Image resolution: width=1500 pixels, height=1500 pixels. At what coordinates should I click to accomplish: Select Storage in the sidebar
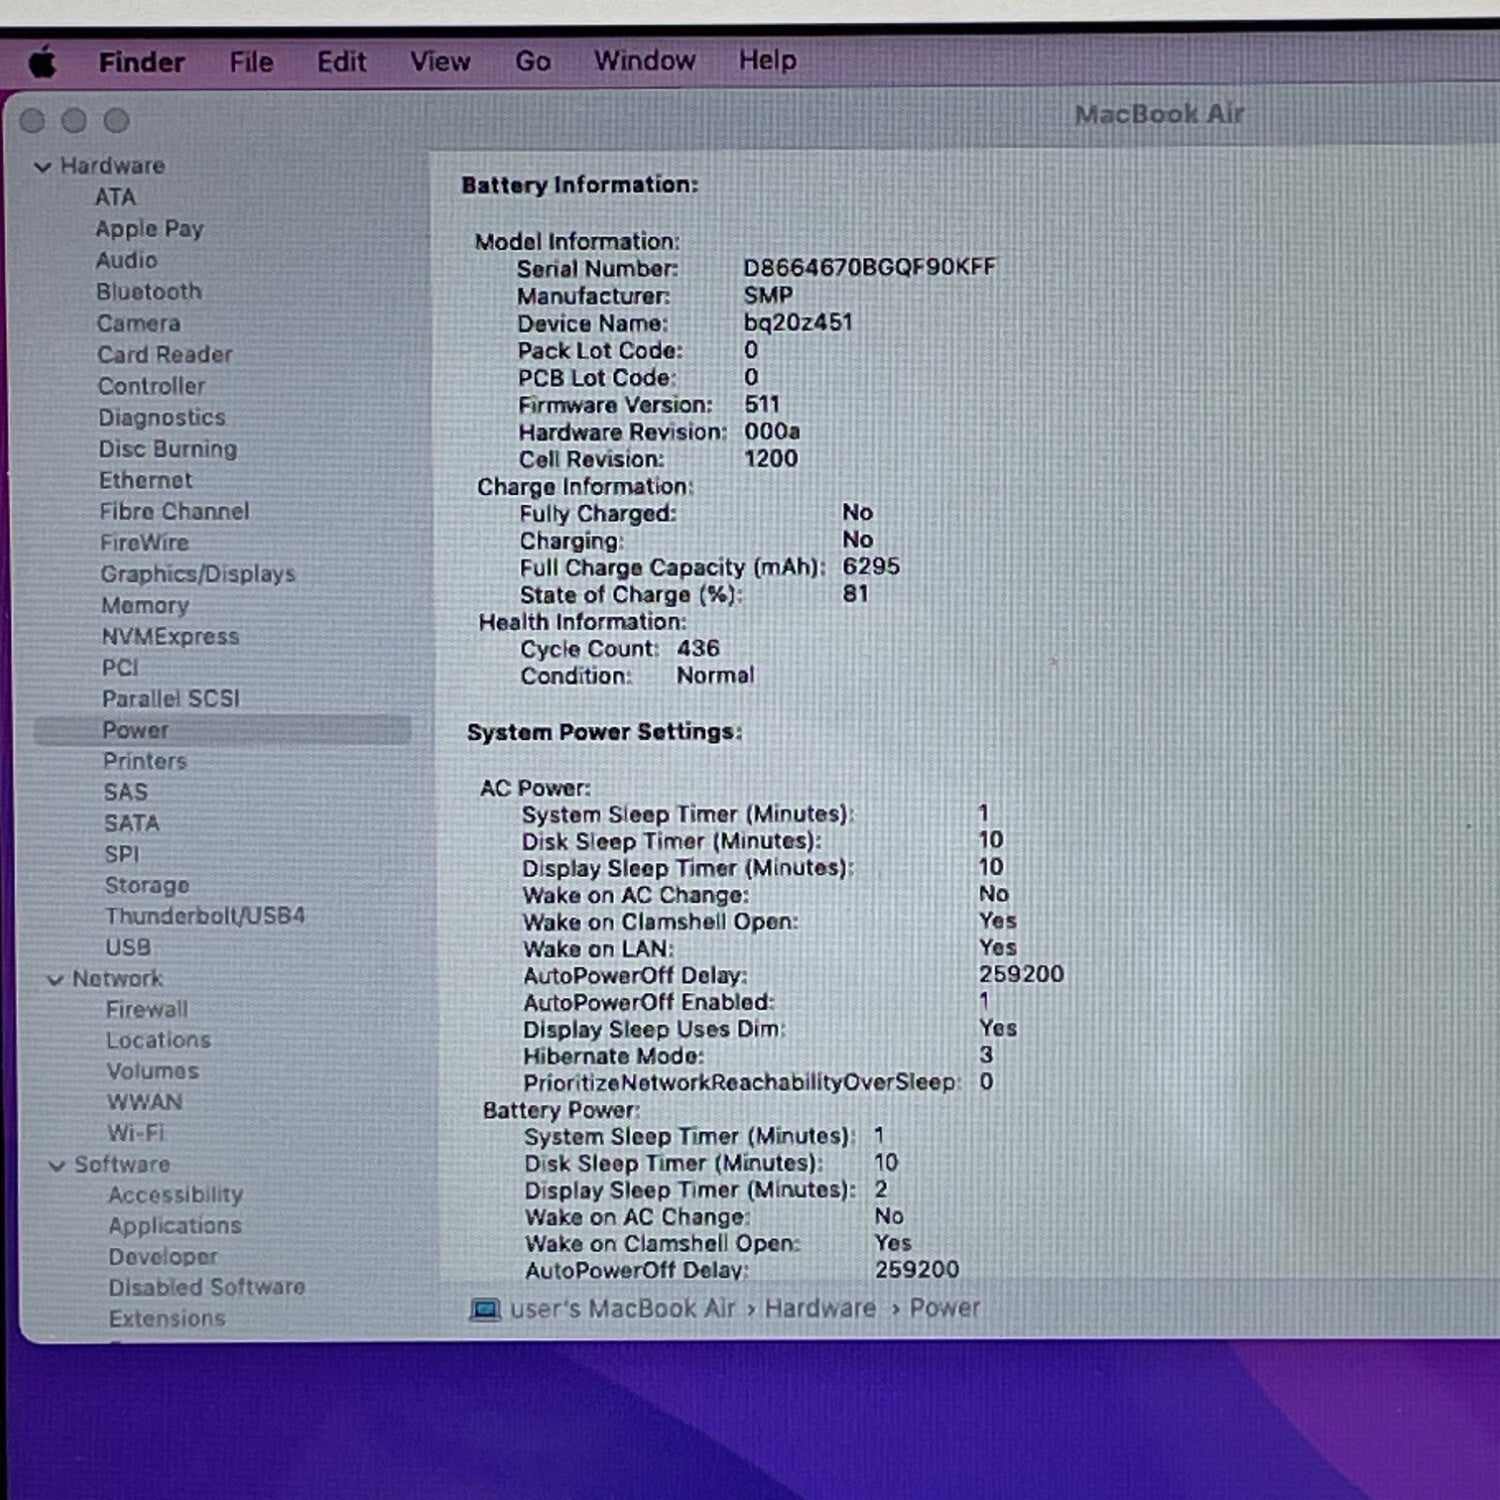pos(147,886)
